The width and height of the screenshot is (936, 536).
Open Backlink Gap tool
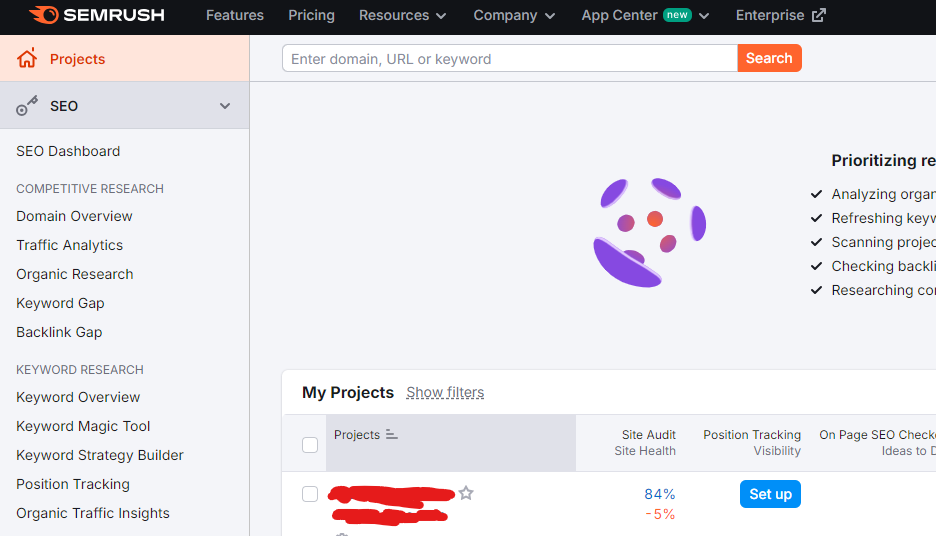[x=59, y=332]
